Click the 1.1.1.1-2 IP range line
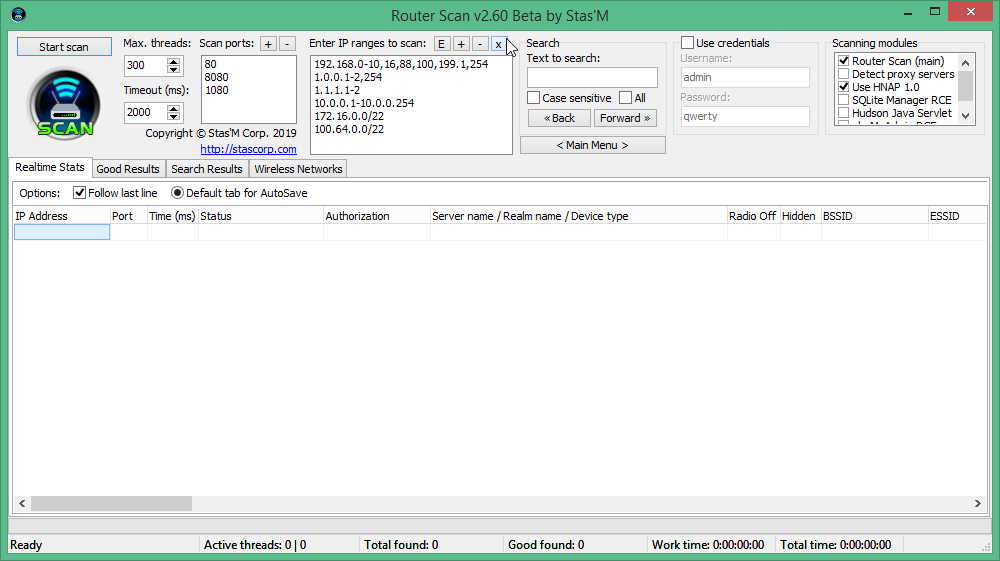The height and width of the screenshot is (561, 1000). tap(337, 90)
